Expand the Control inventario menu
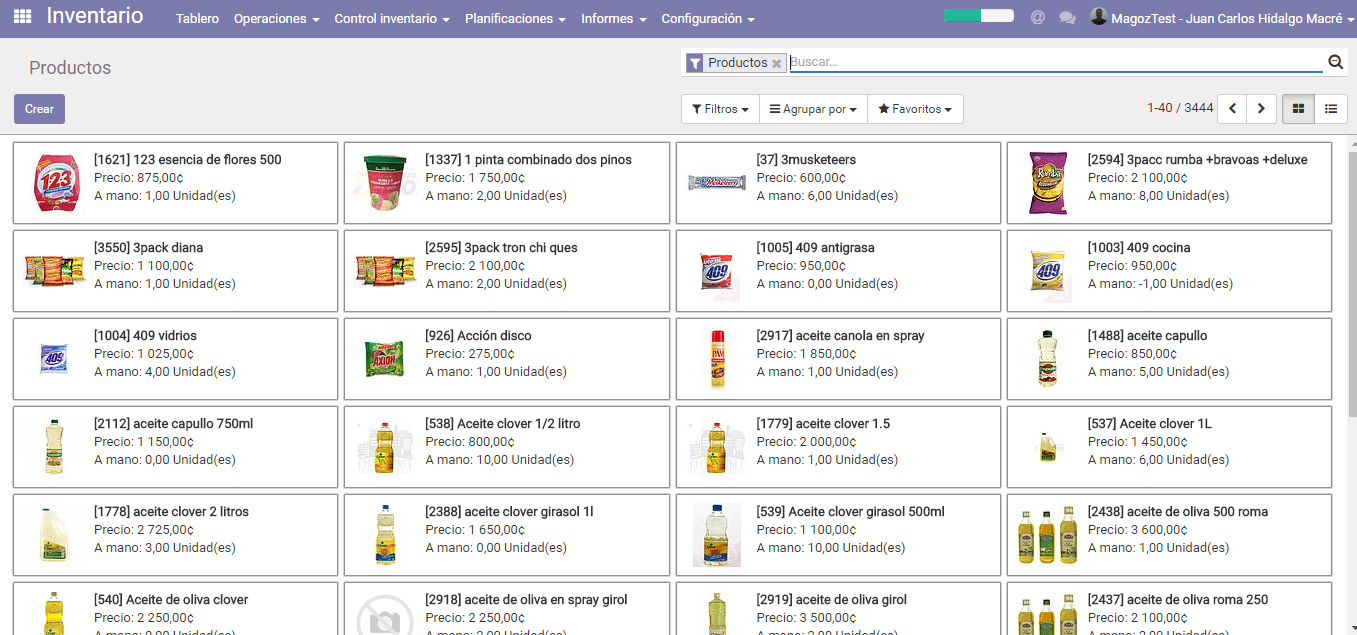This screenshot has width=1357, height=635. click(392, 19)
